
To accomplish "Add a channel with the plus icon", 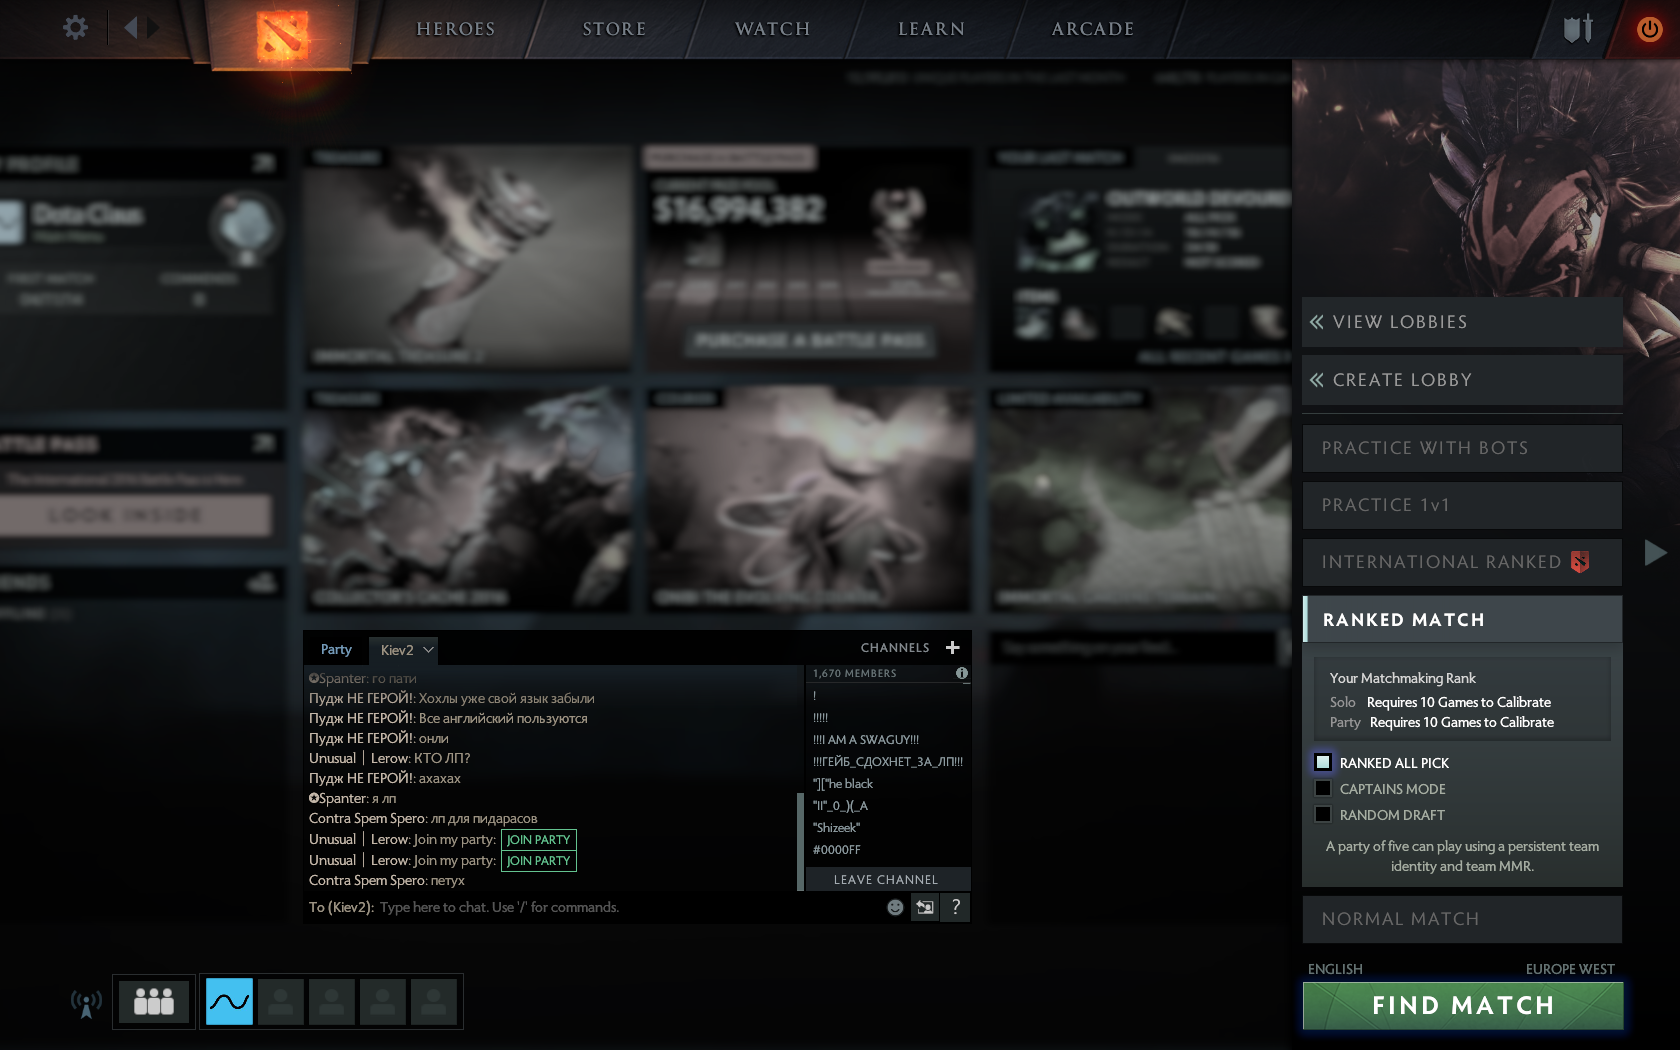I will click(952, 648).
